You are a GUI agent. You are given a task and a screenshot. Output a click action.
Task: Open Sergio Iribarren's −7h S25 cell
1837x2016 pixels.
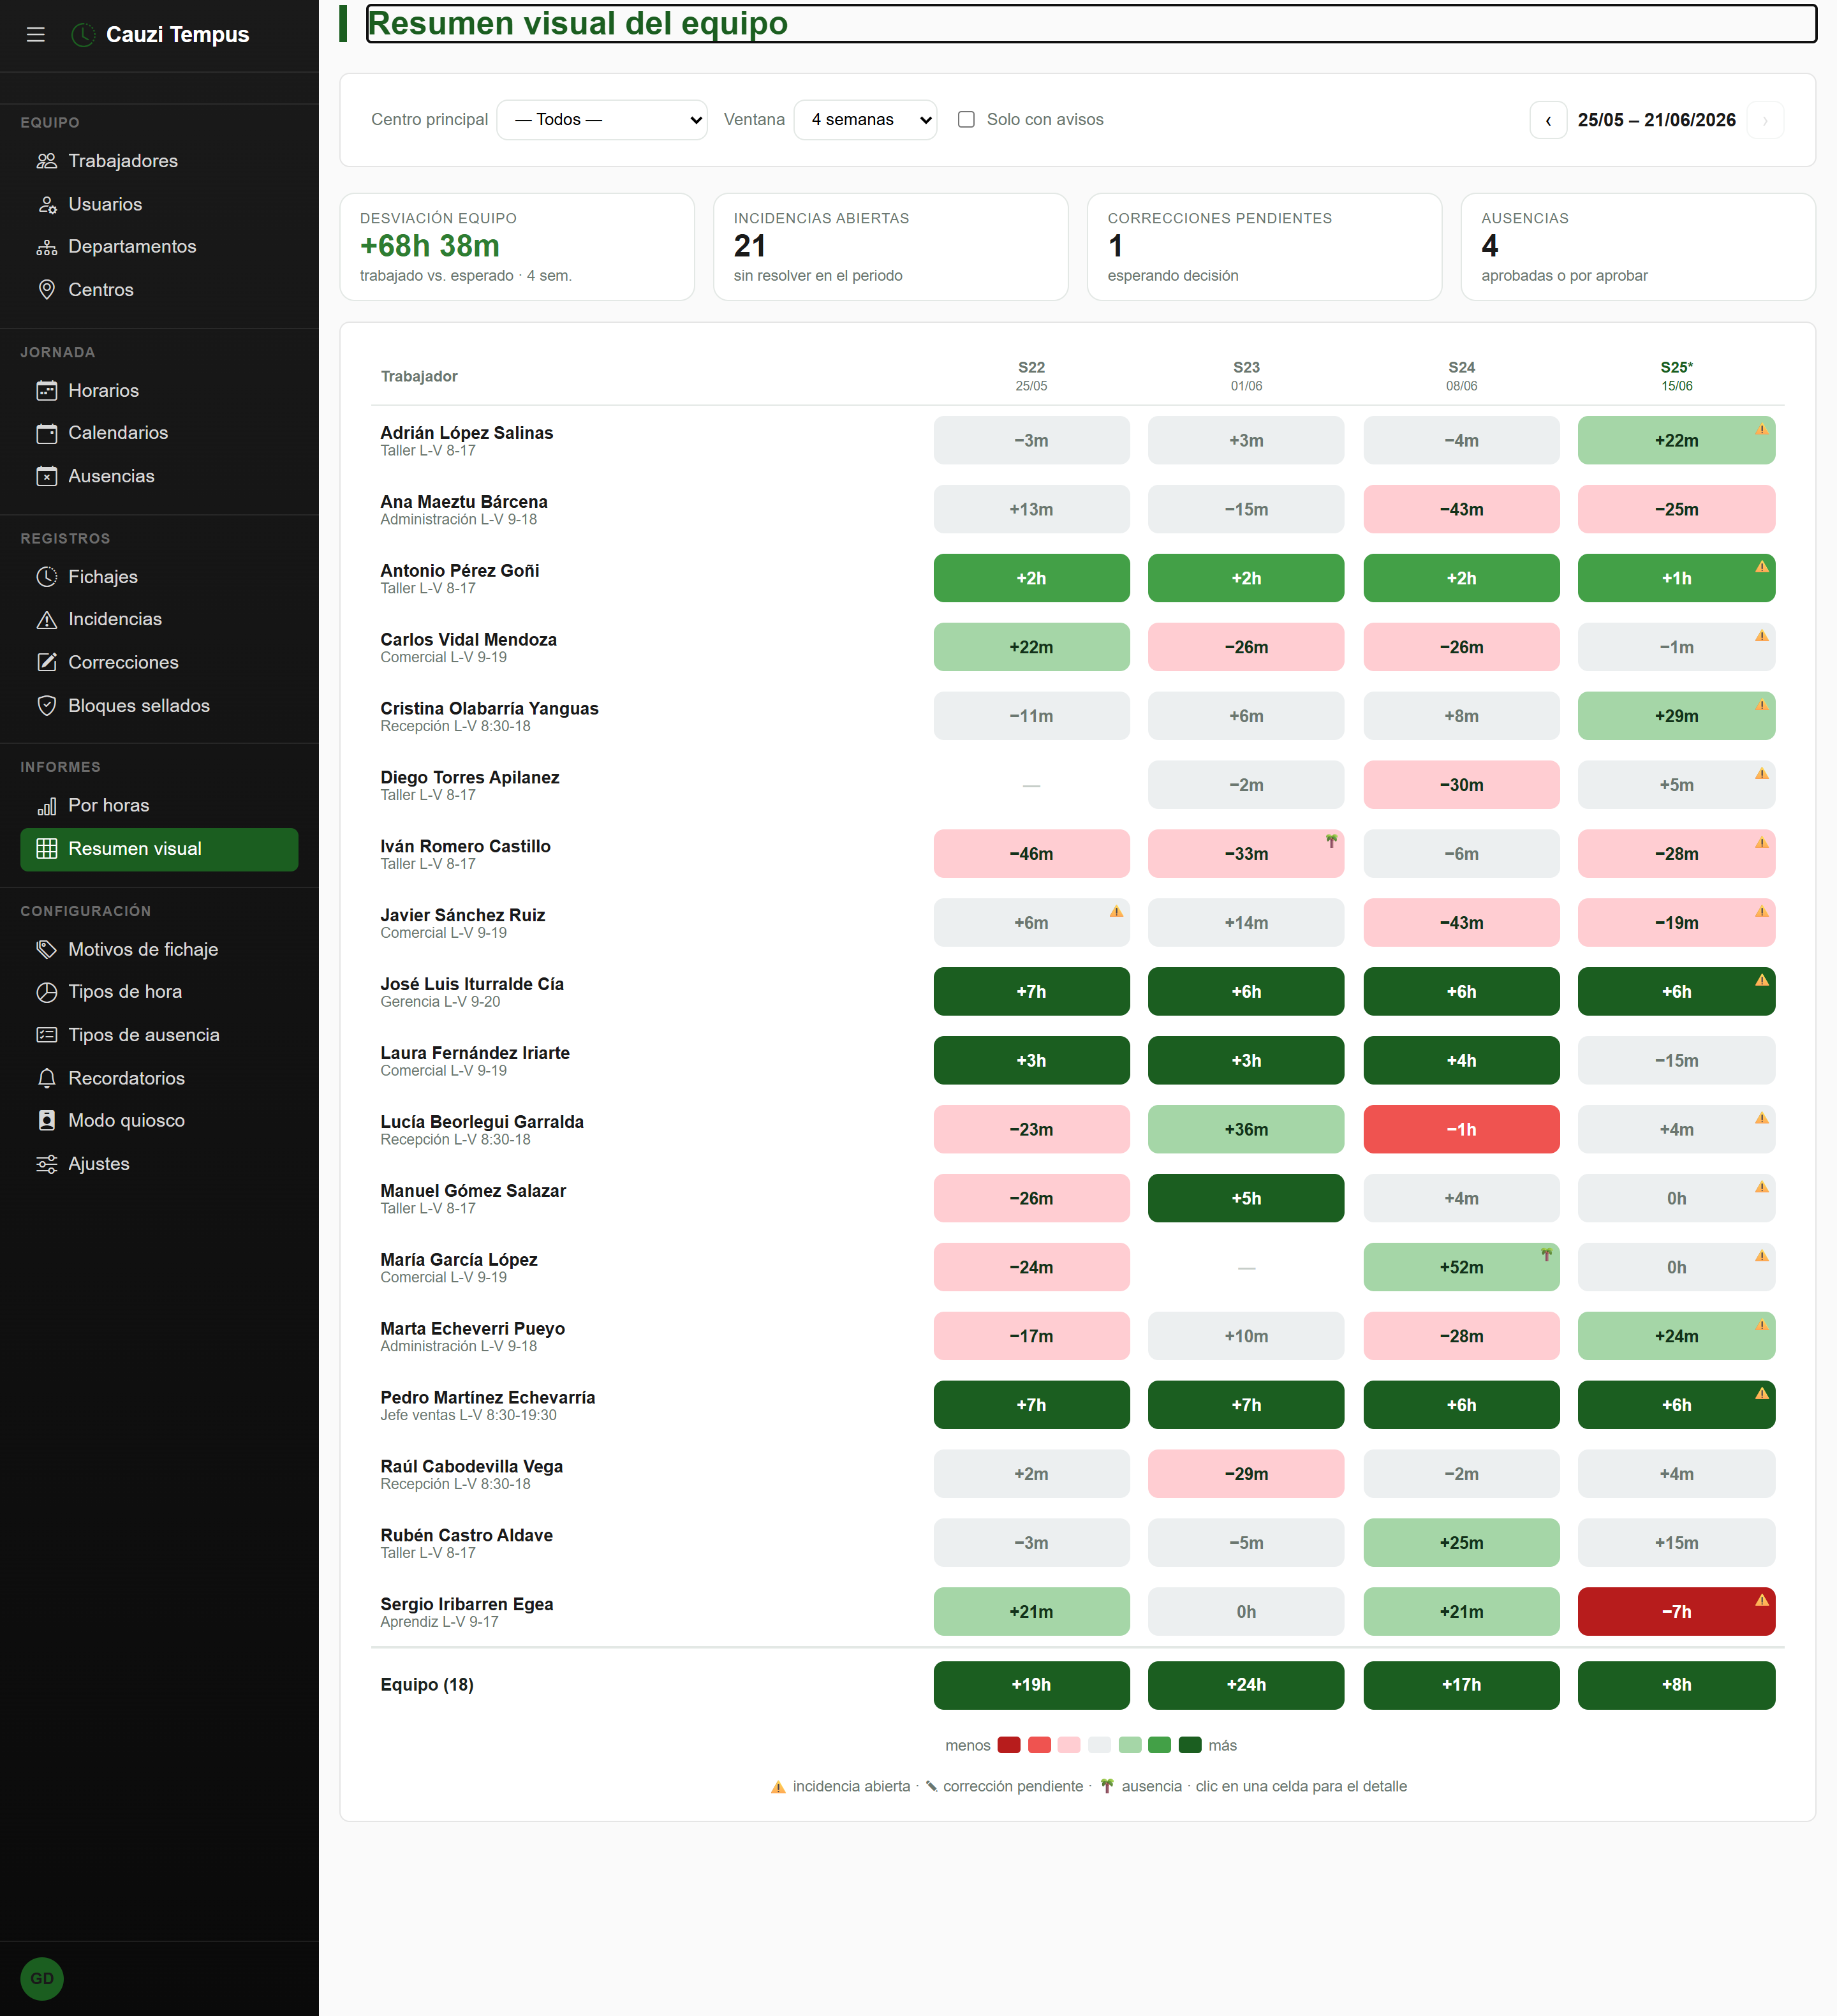tap(1676, 1612)
